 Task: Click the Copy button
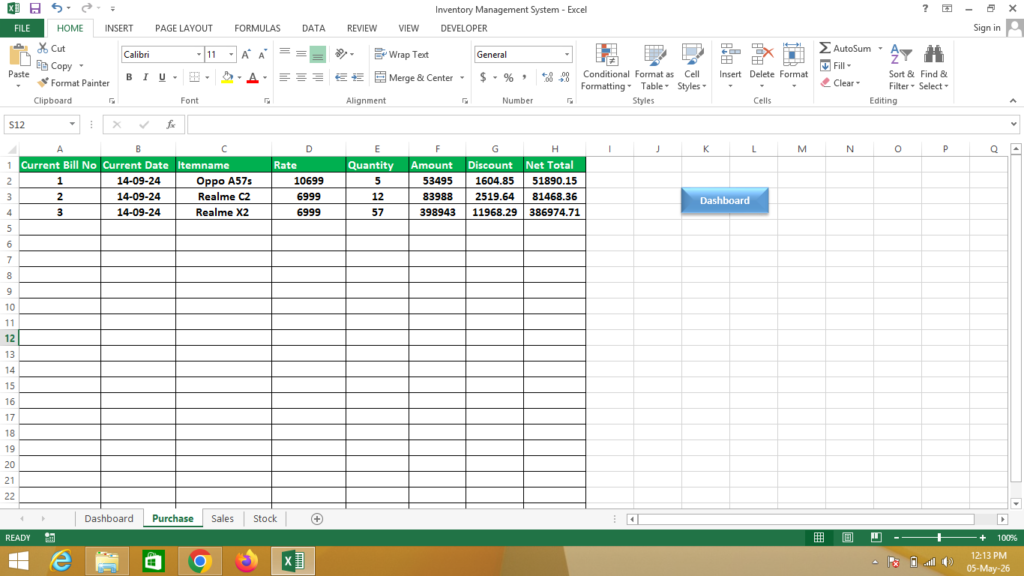coord(55,66)
